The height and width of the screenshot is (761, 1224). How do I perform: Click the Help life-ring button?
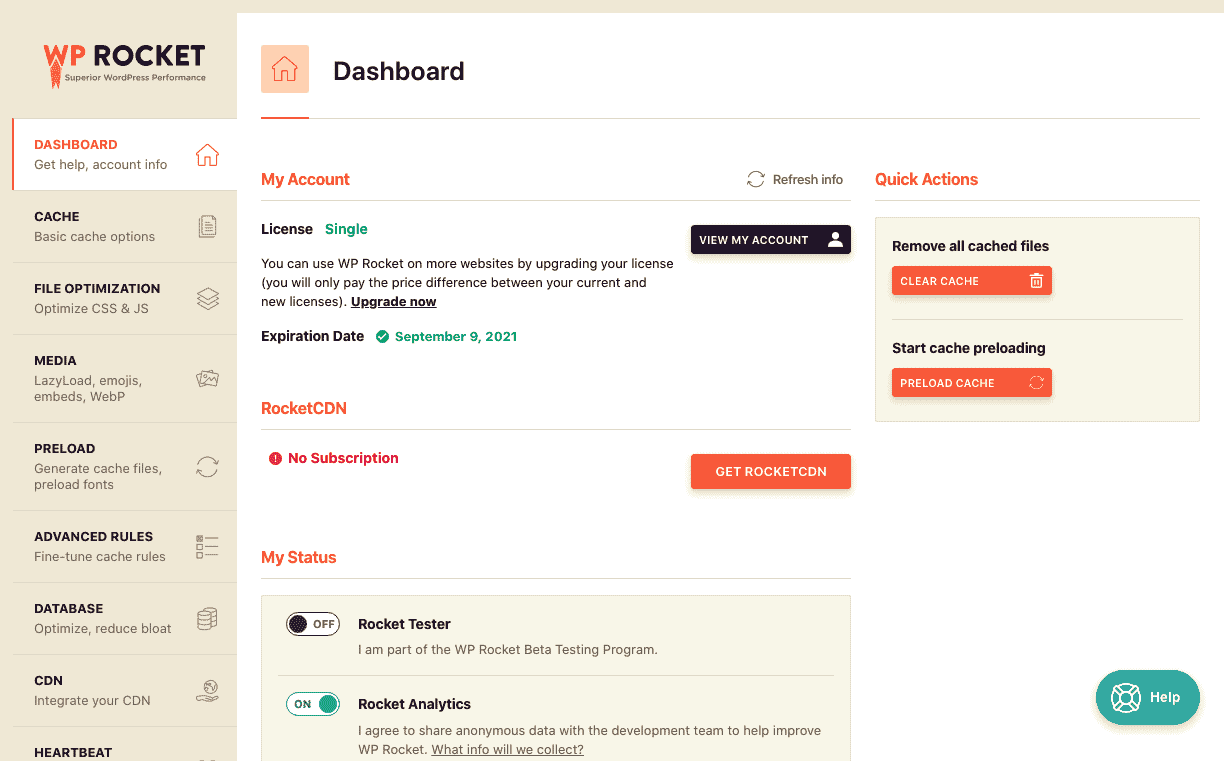(x=1147, y=697)
